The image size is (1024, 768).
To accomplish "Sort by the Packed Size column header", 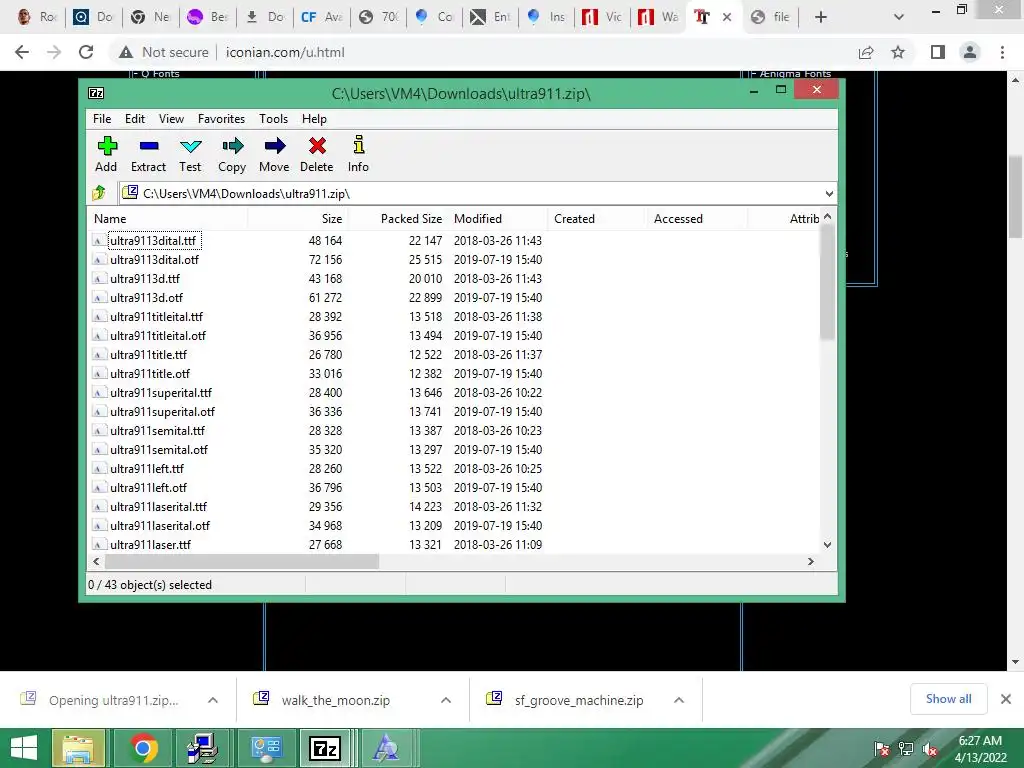I will [397, 219].
